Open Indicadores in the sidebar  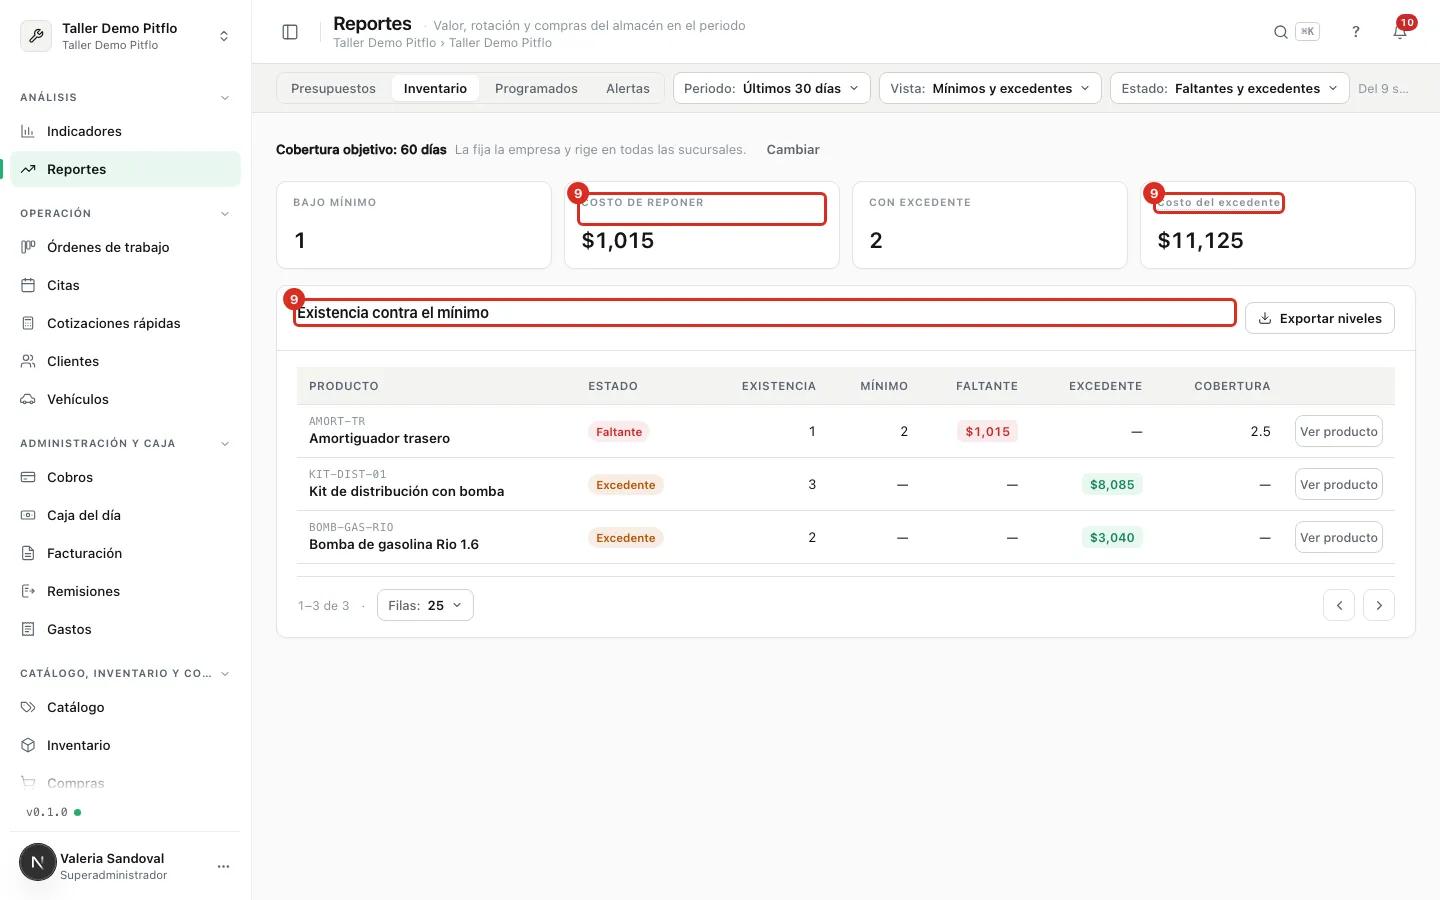pyautogui.click(x=125, y=131)
